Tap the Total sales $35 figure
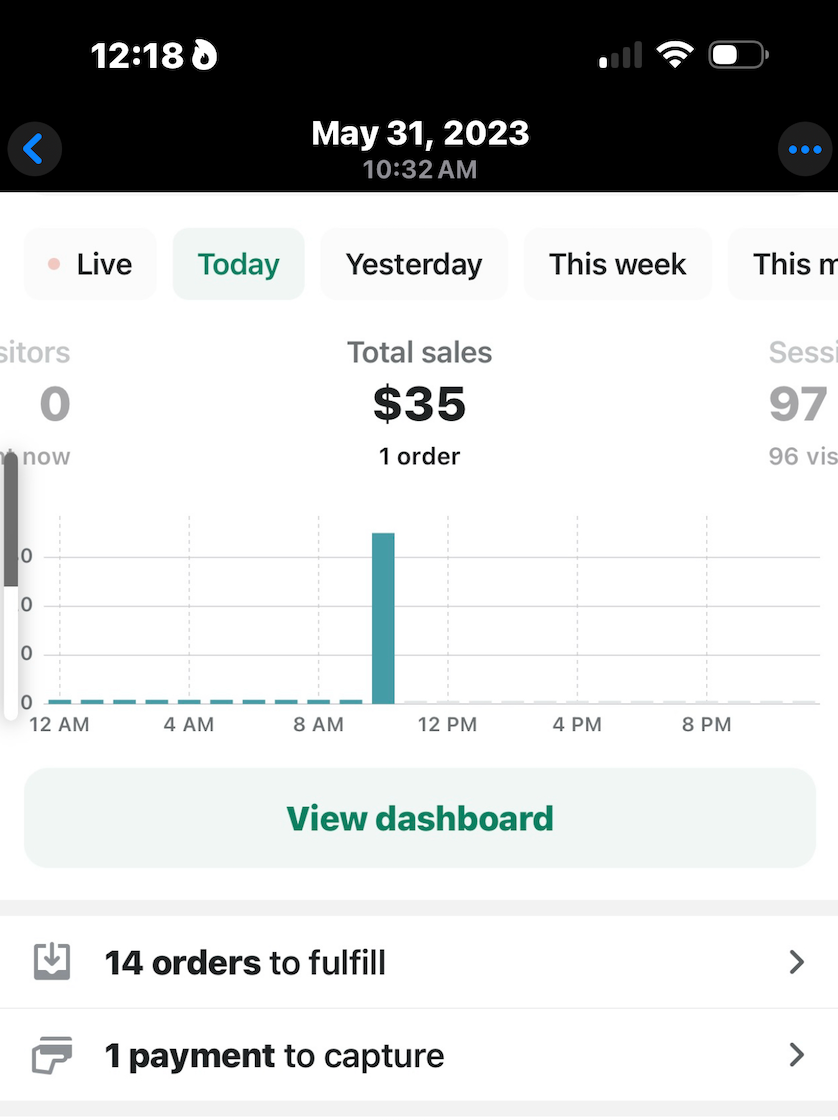This screenshot has height=1120, width=838. tap(419, 404)
